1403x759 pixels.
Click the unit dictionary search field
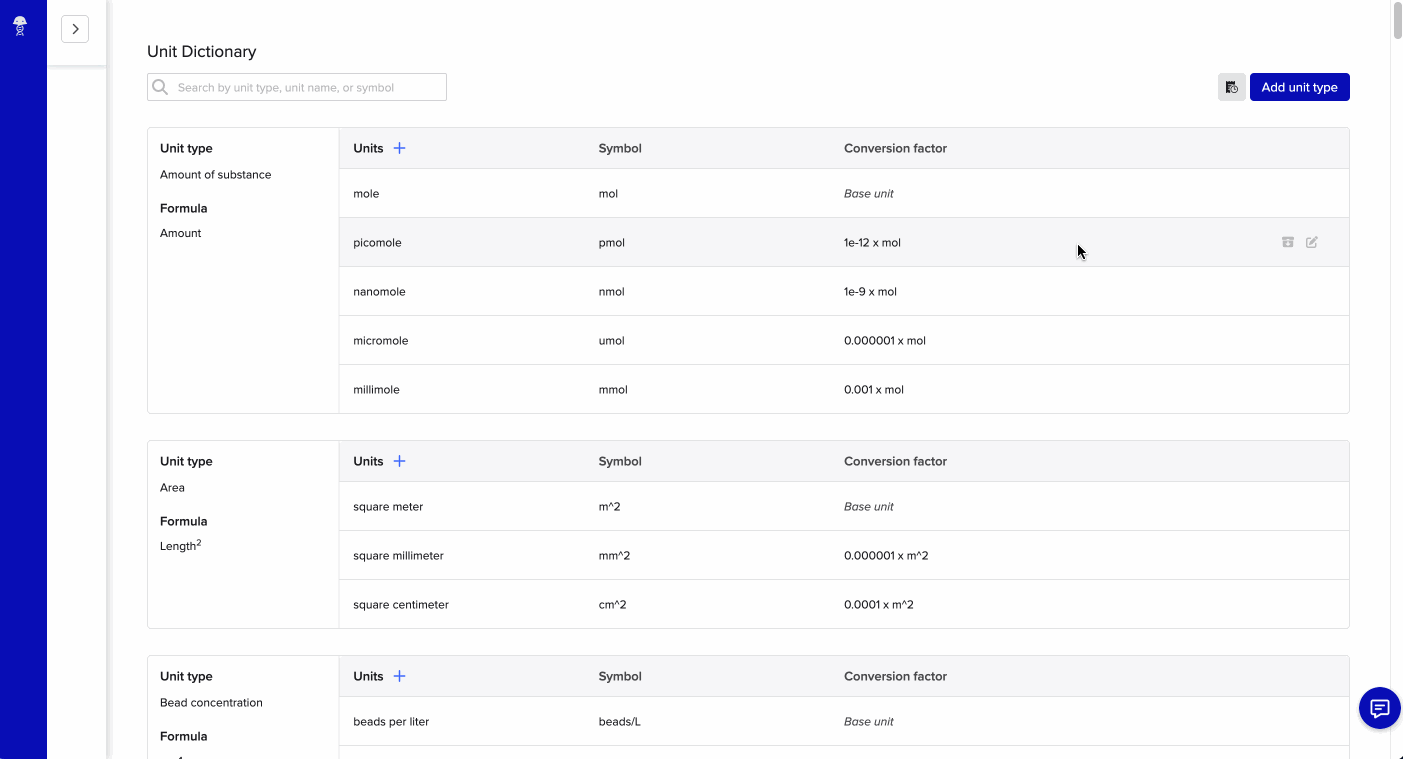(308, 88)
